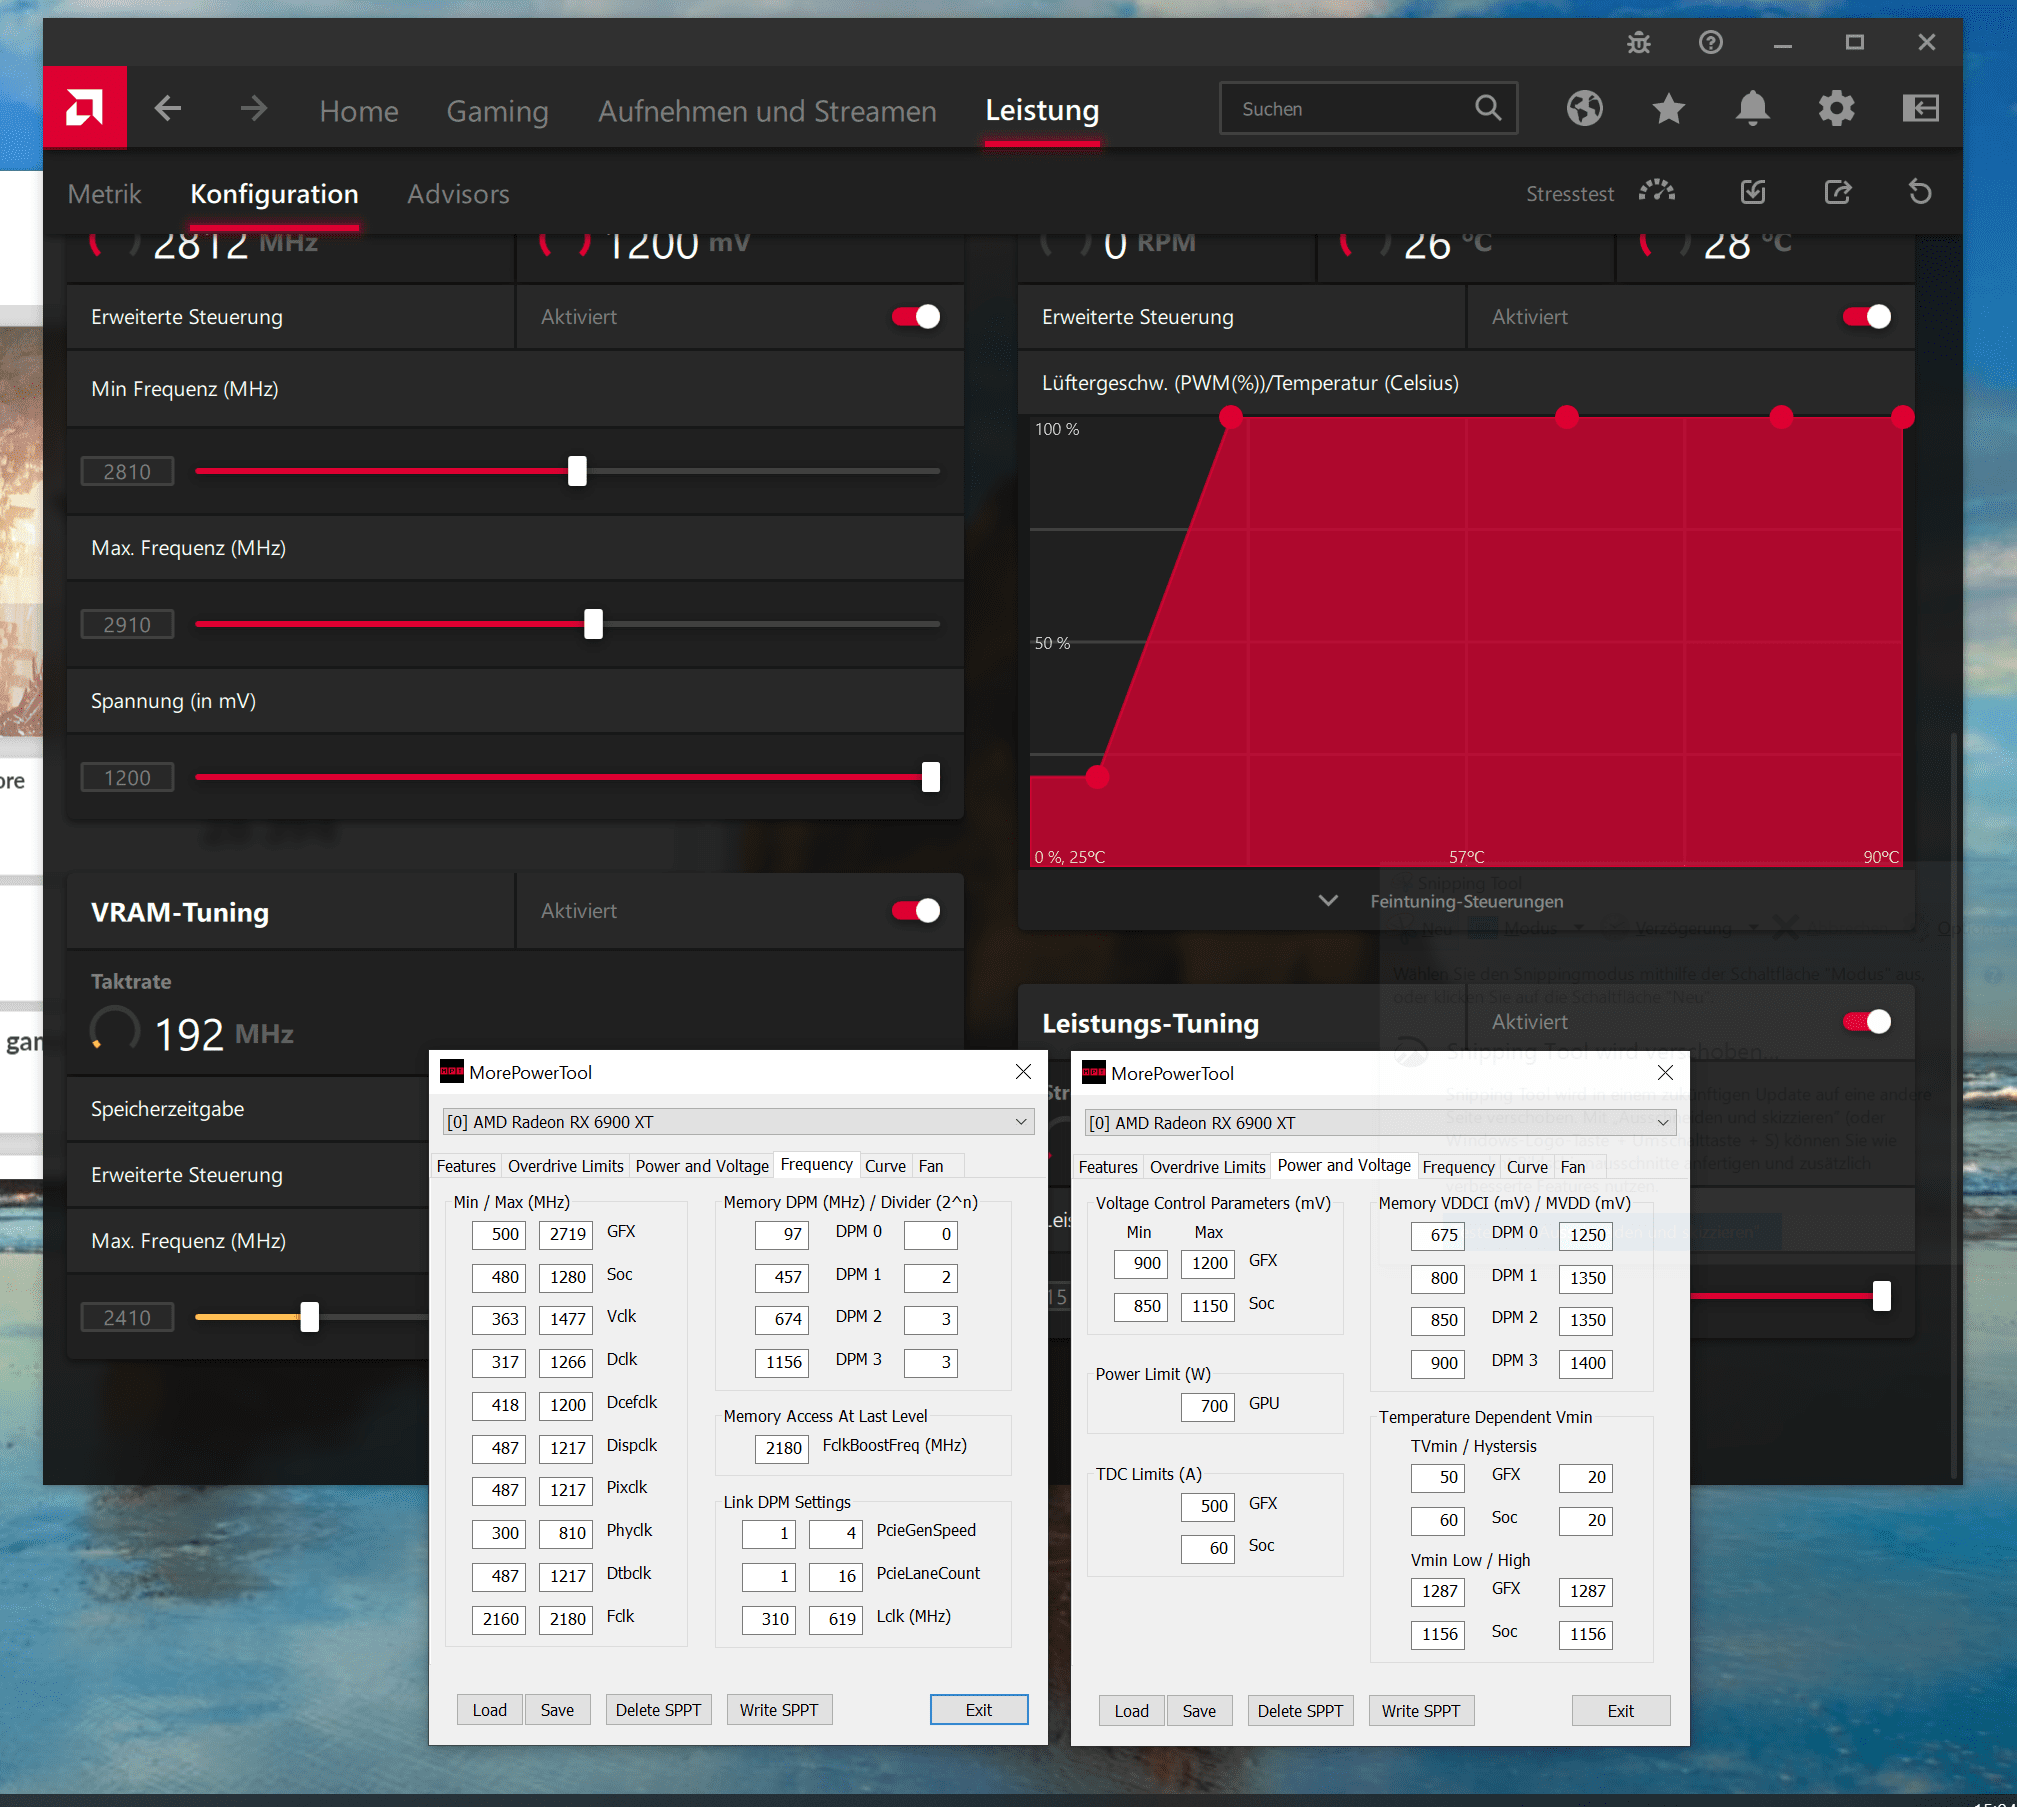
Task: Open the help question mark icon
Action: (x=1711, y=42)
